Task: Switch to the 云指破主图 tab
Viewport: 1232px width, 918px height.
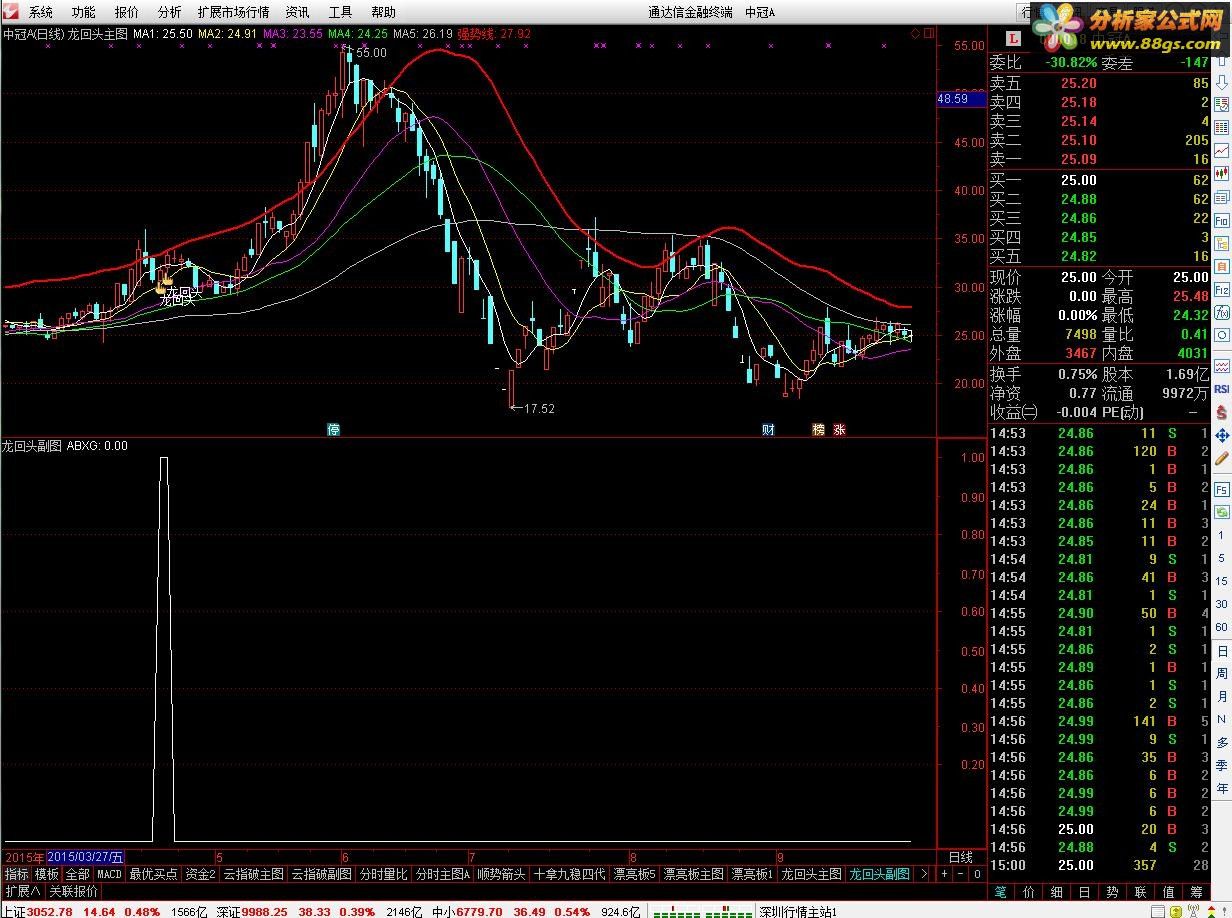Action: tap(253, 874)
